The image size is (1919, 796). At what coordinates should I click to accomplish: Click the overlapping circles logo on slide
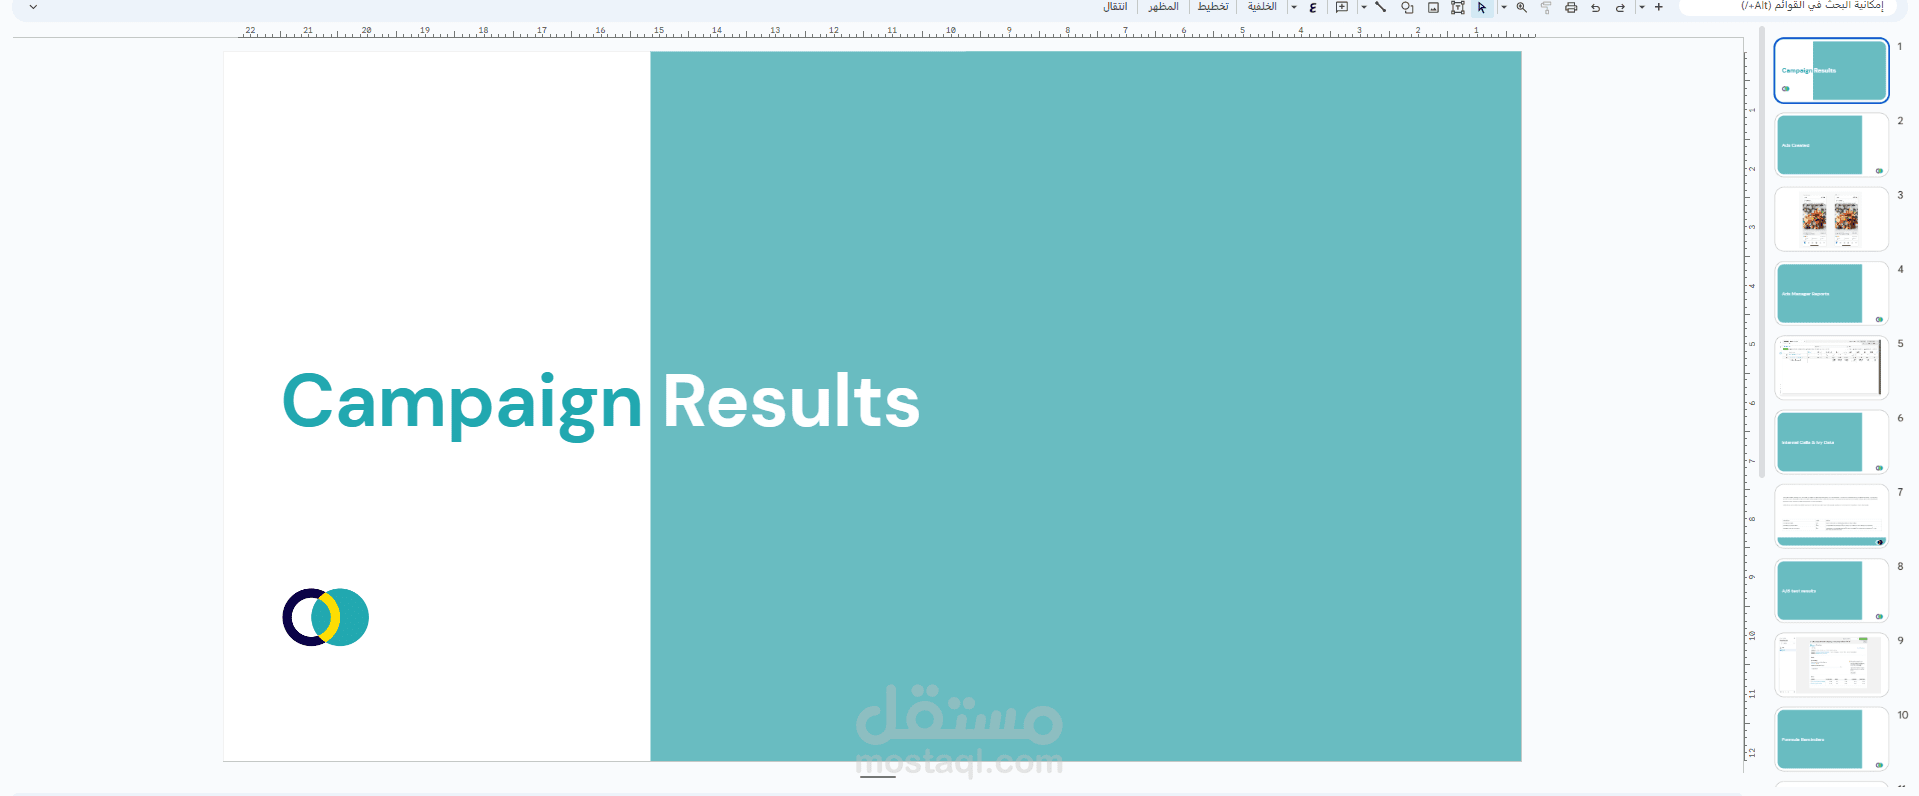[326, 617]
